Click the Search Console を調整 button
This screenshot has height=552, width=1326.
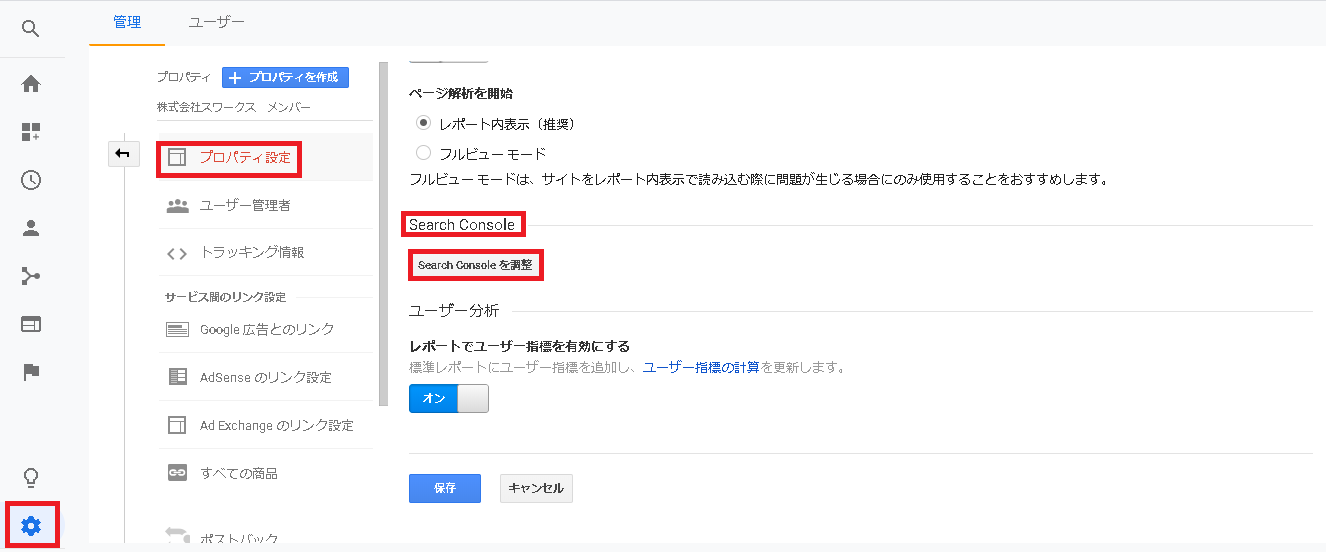[475, 265]
